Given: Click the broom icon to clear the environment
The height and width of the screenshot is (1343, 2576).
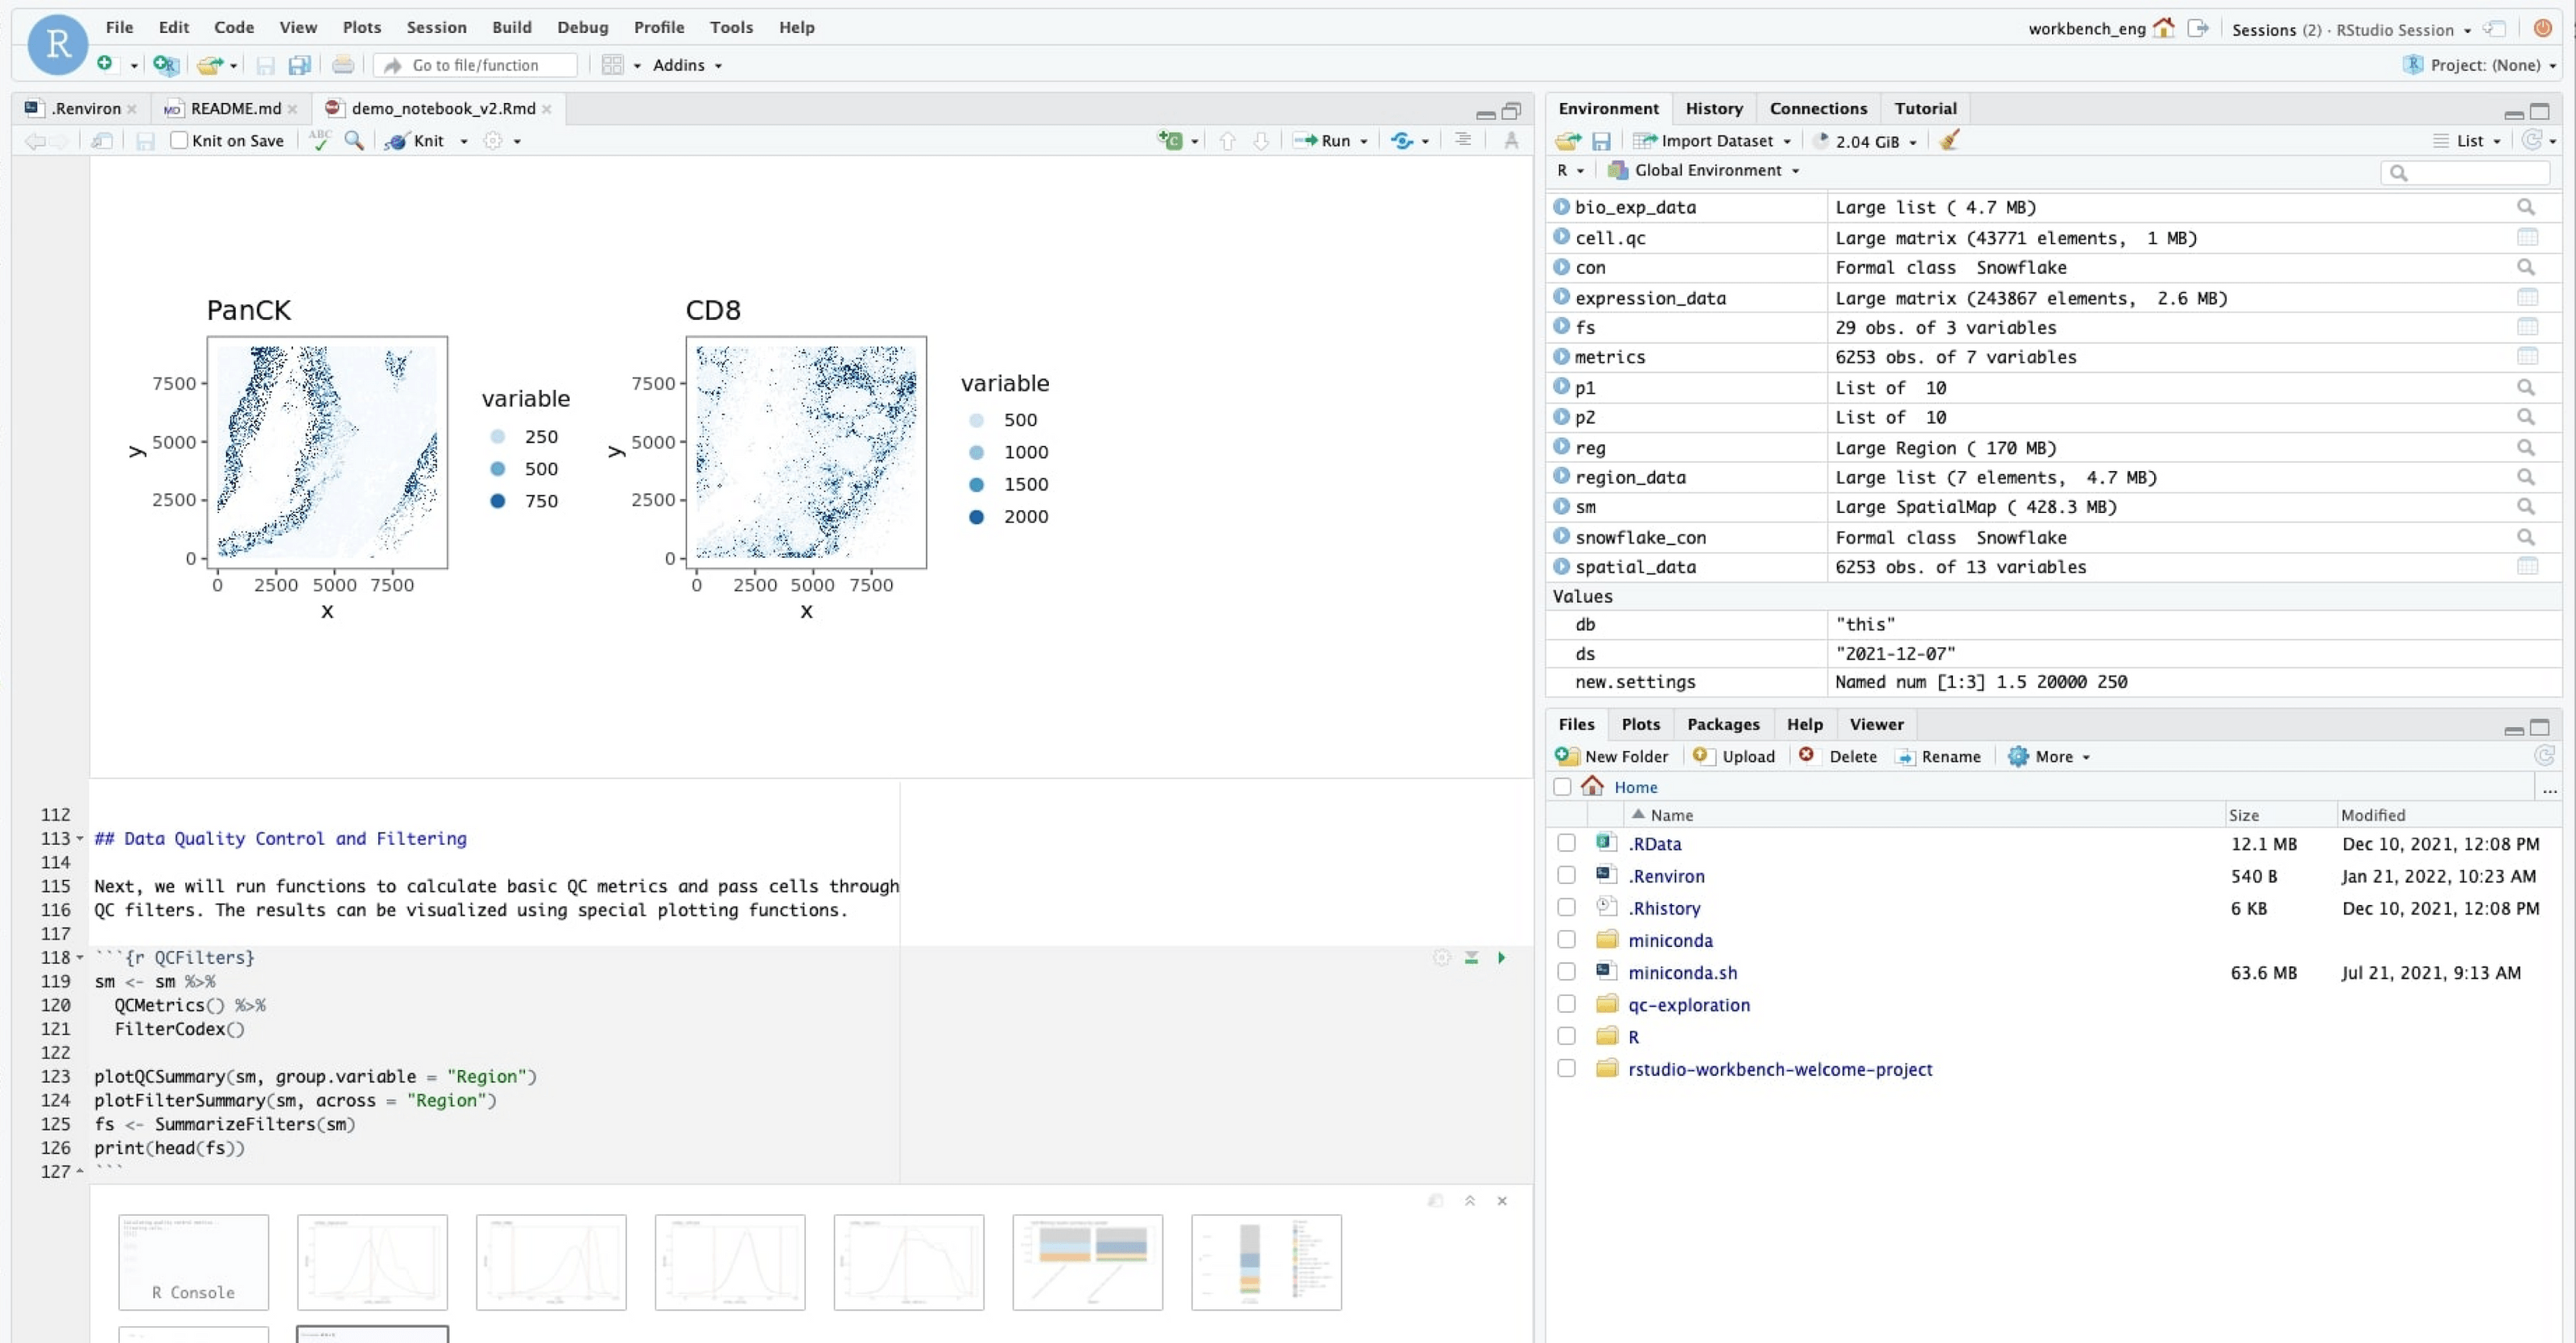Looking at the screenshot, I should (x=1949, y=141).
